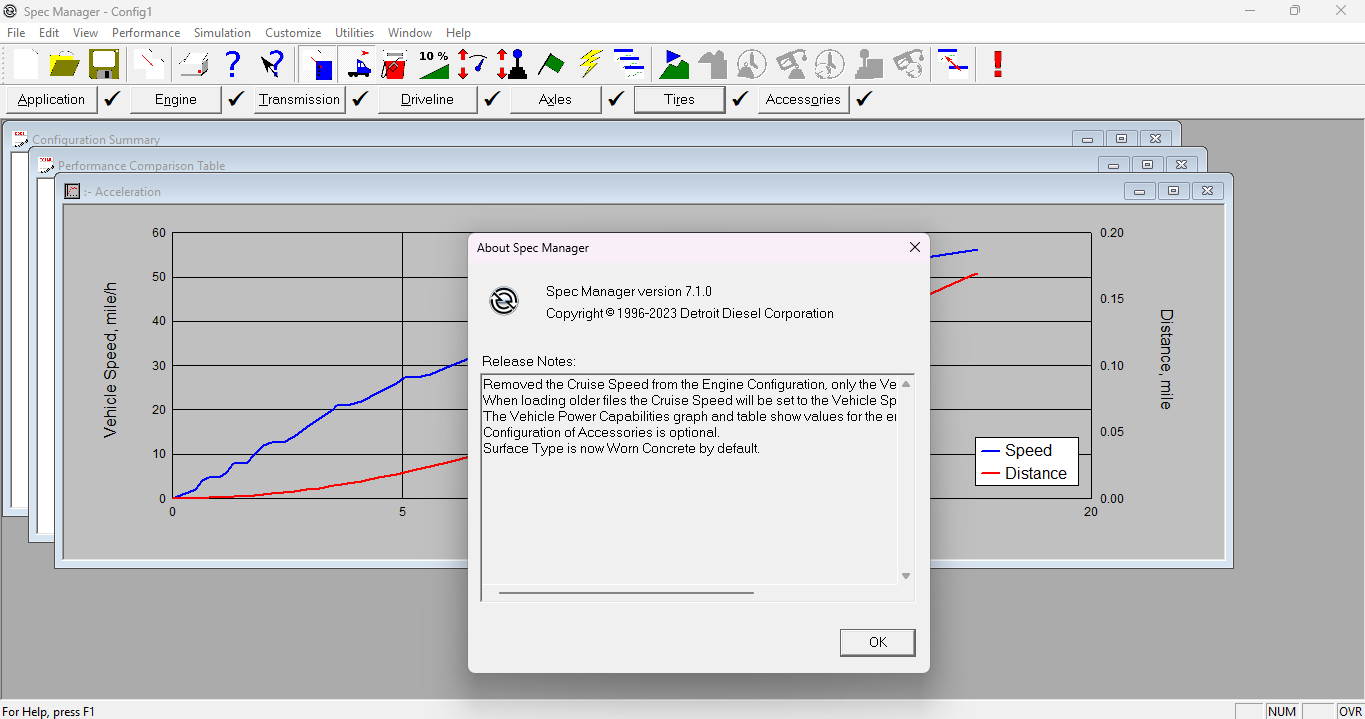Click the red exclamation mark icon
1365x719 pixels.
(x=997, y=65)
